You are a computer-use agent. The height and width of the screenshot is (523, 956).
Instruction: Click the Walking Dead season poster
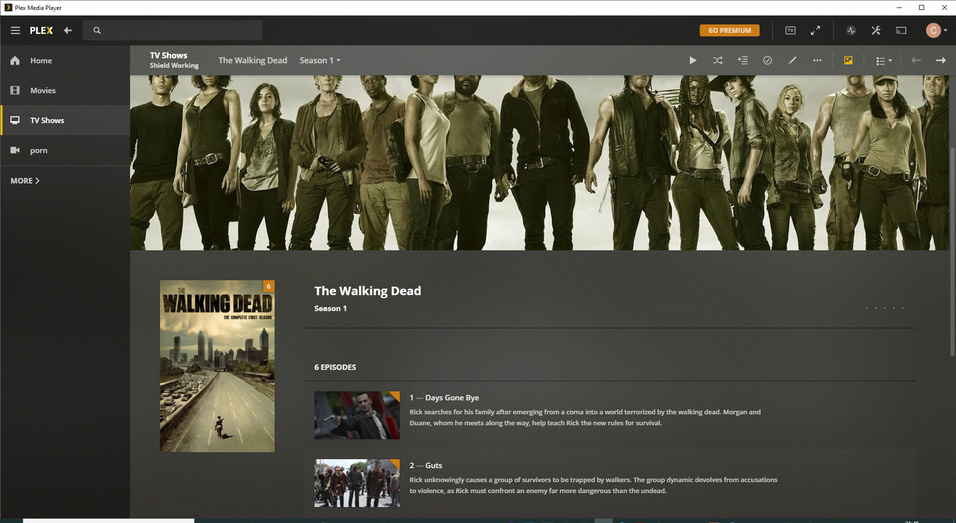pyautogui.click(x=217, y=366)
